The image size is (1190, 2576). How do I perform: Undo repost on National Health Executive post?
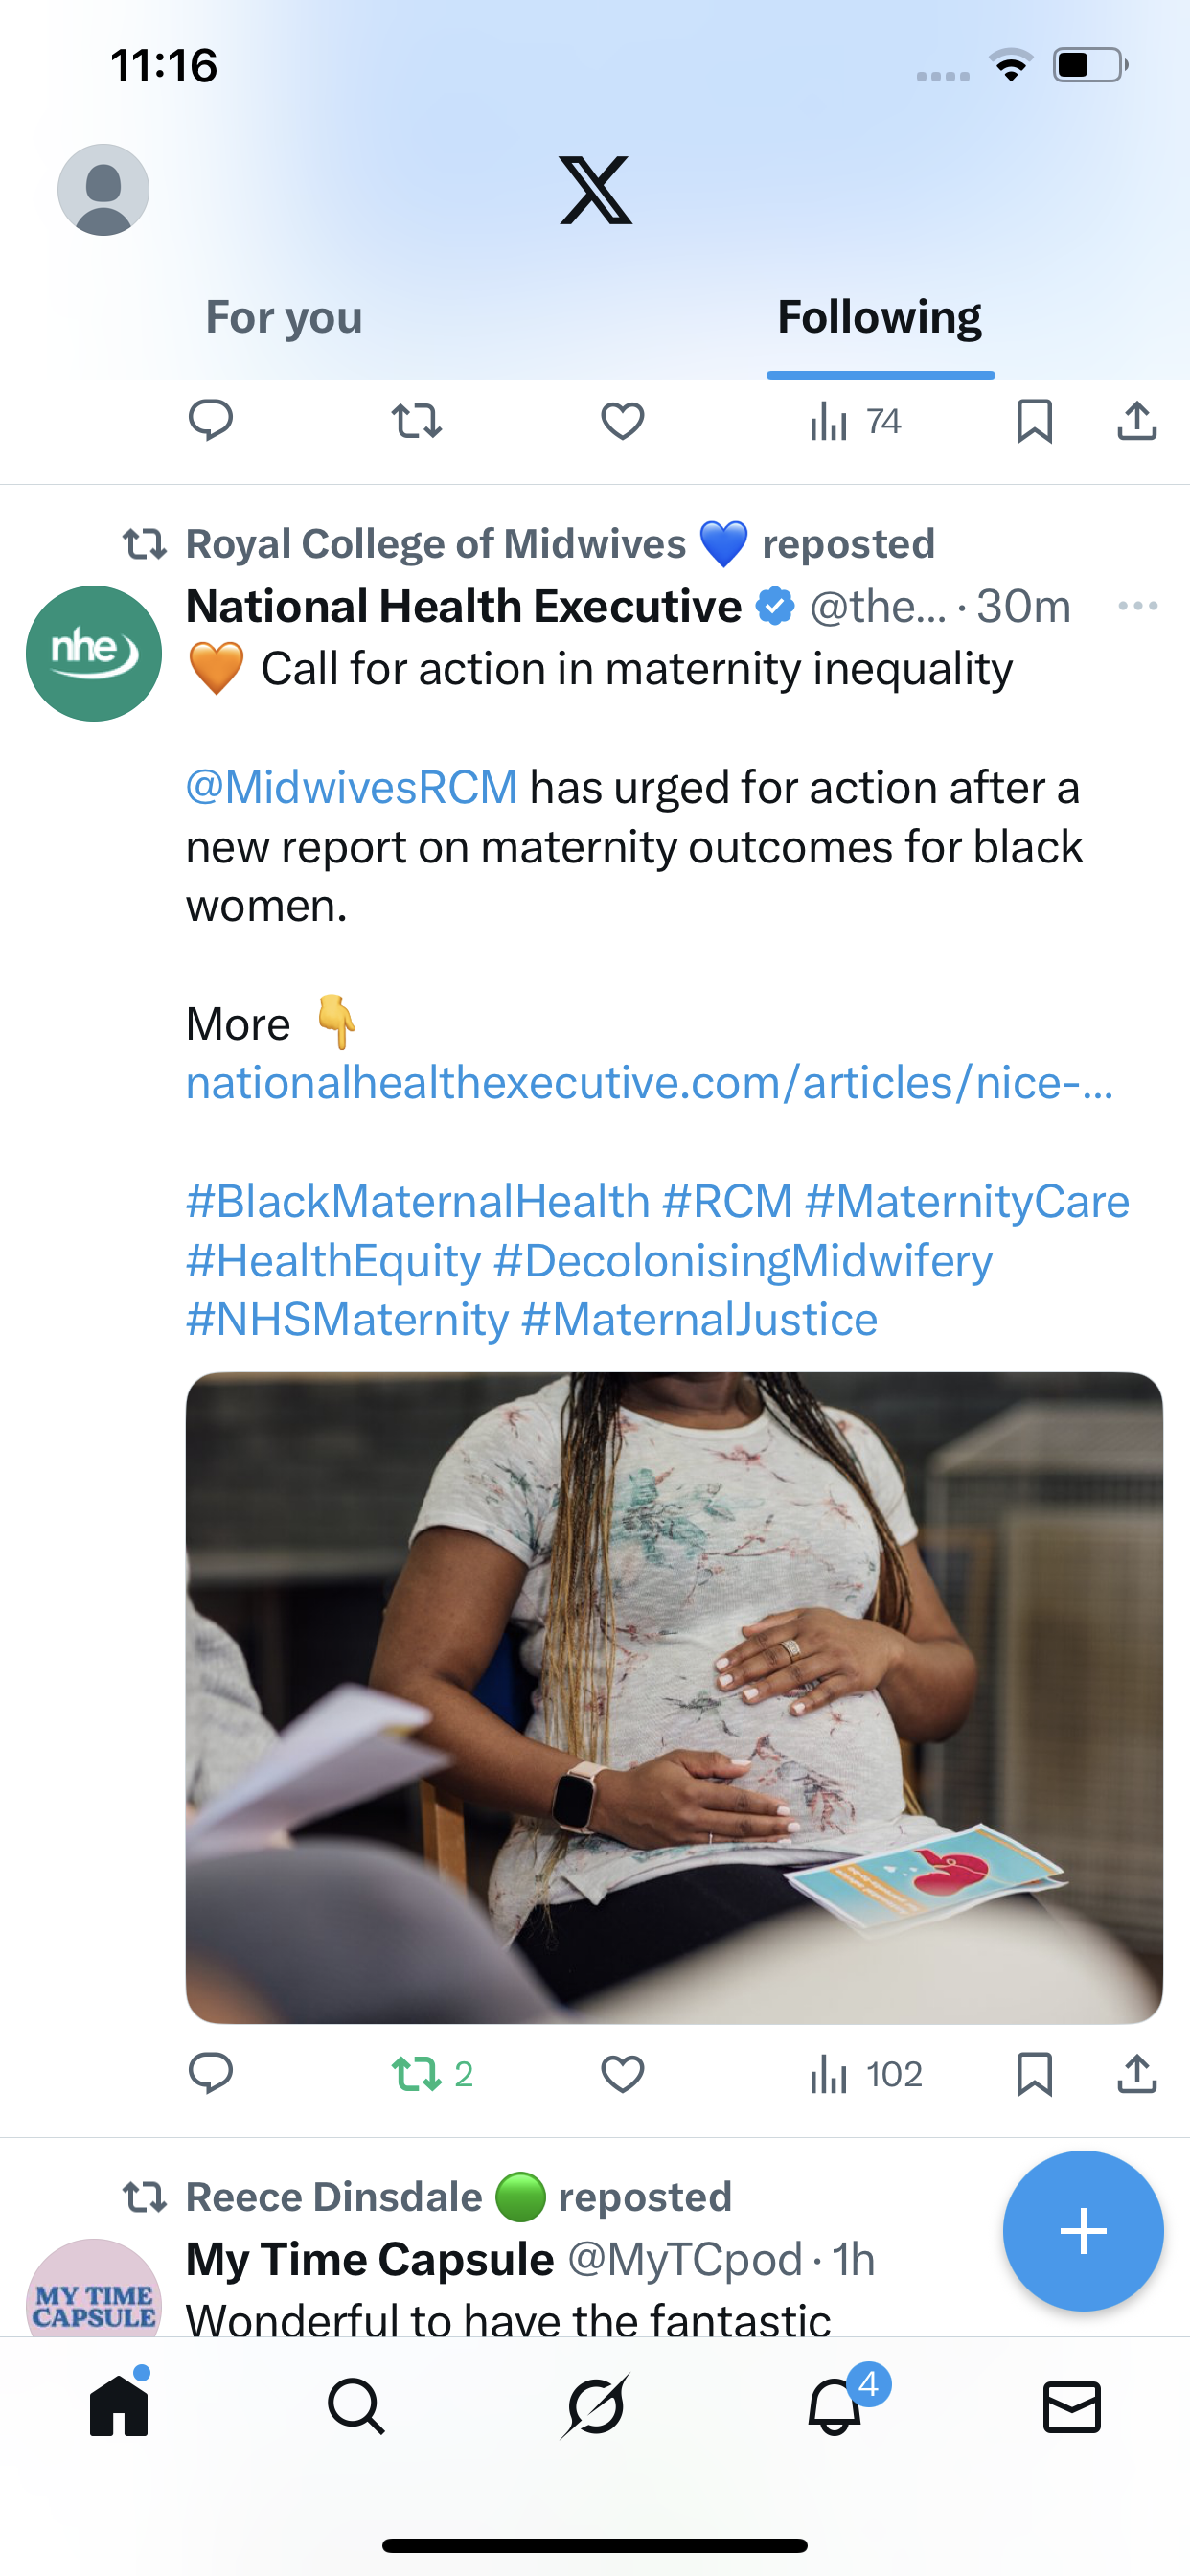pyautogui.click(x=417, y=2074)
